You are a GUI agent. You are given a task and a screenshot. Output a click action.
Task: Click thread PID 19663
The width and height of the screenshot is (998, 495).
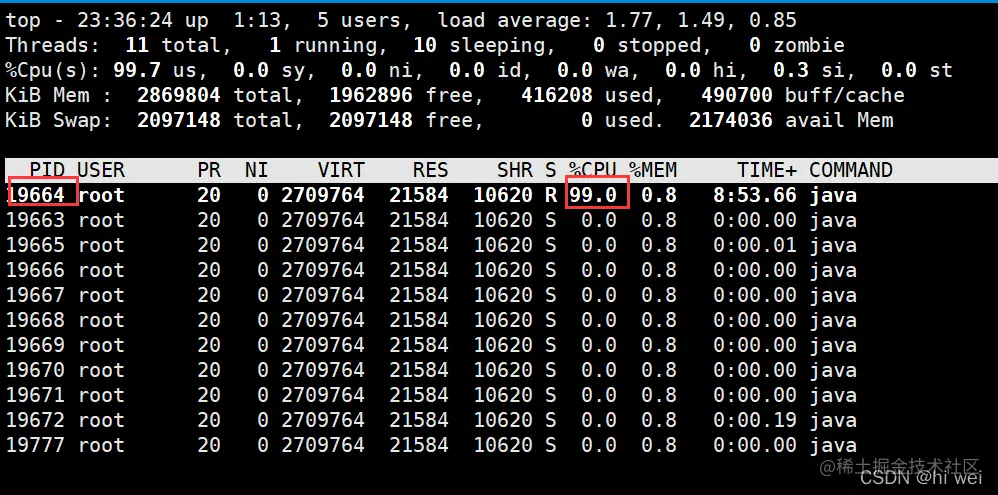pyautogui.click(x=36, y=220)
